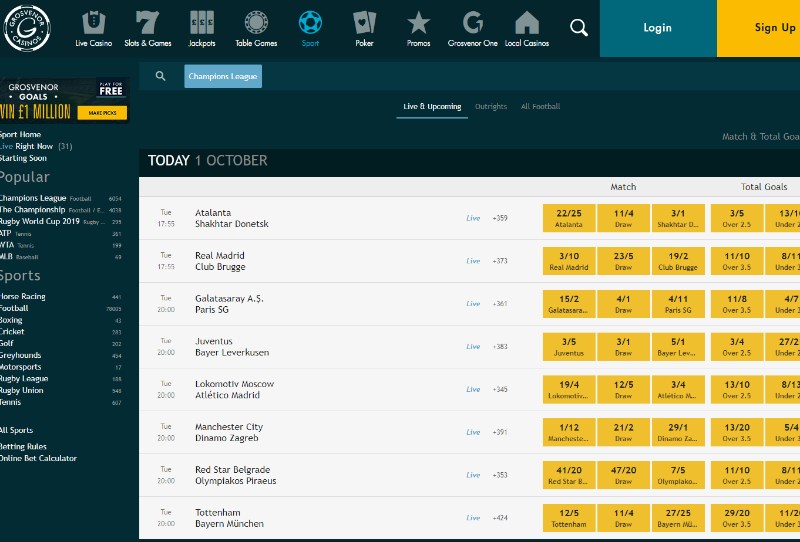
Task: View All Sports
Action: click(x=17, y=430)
